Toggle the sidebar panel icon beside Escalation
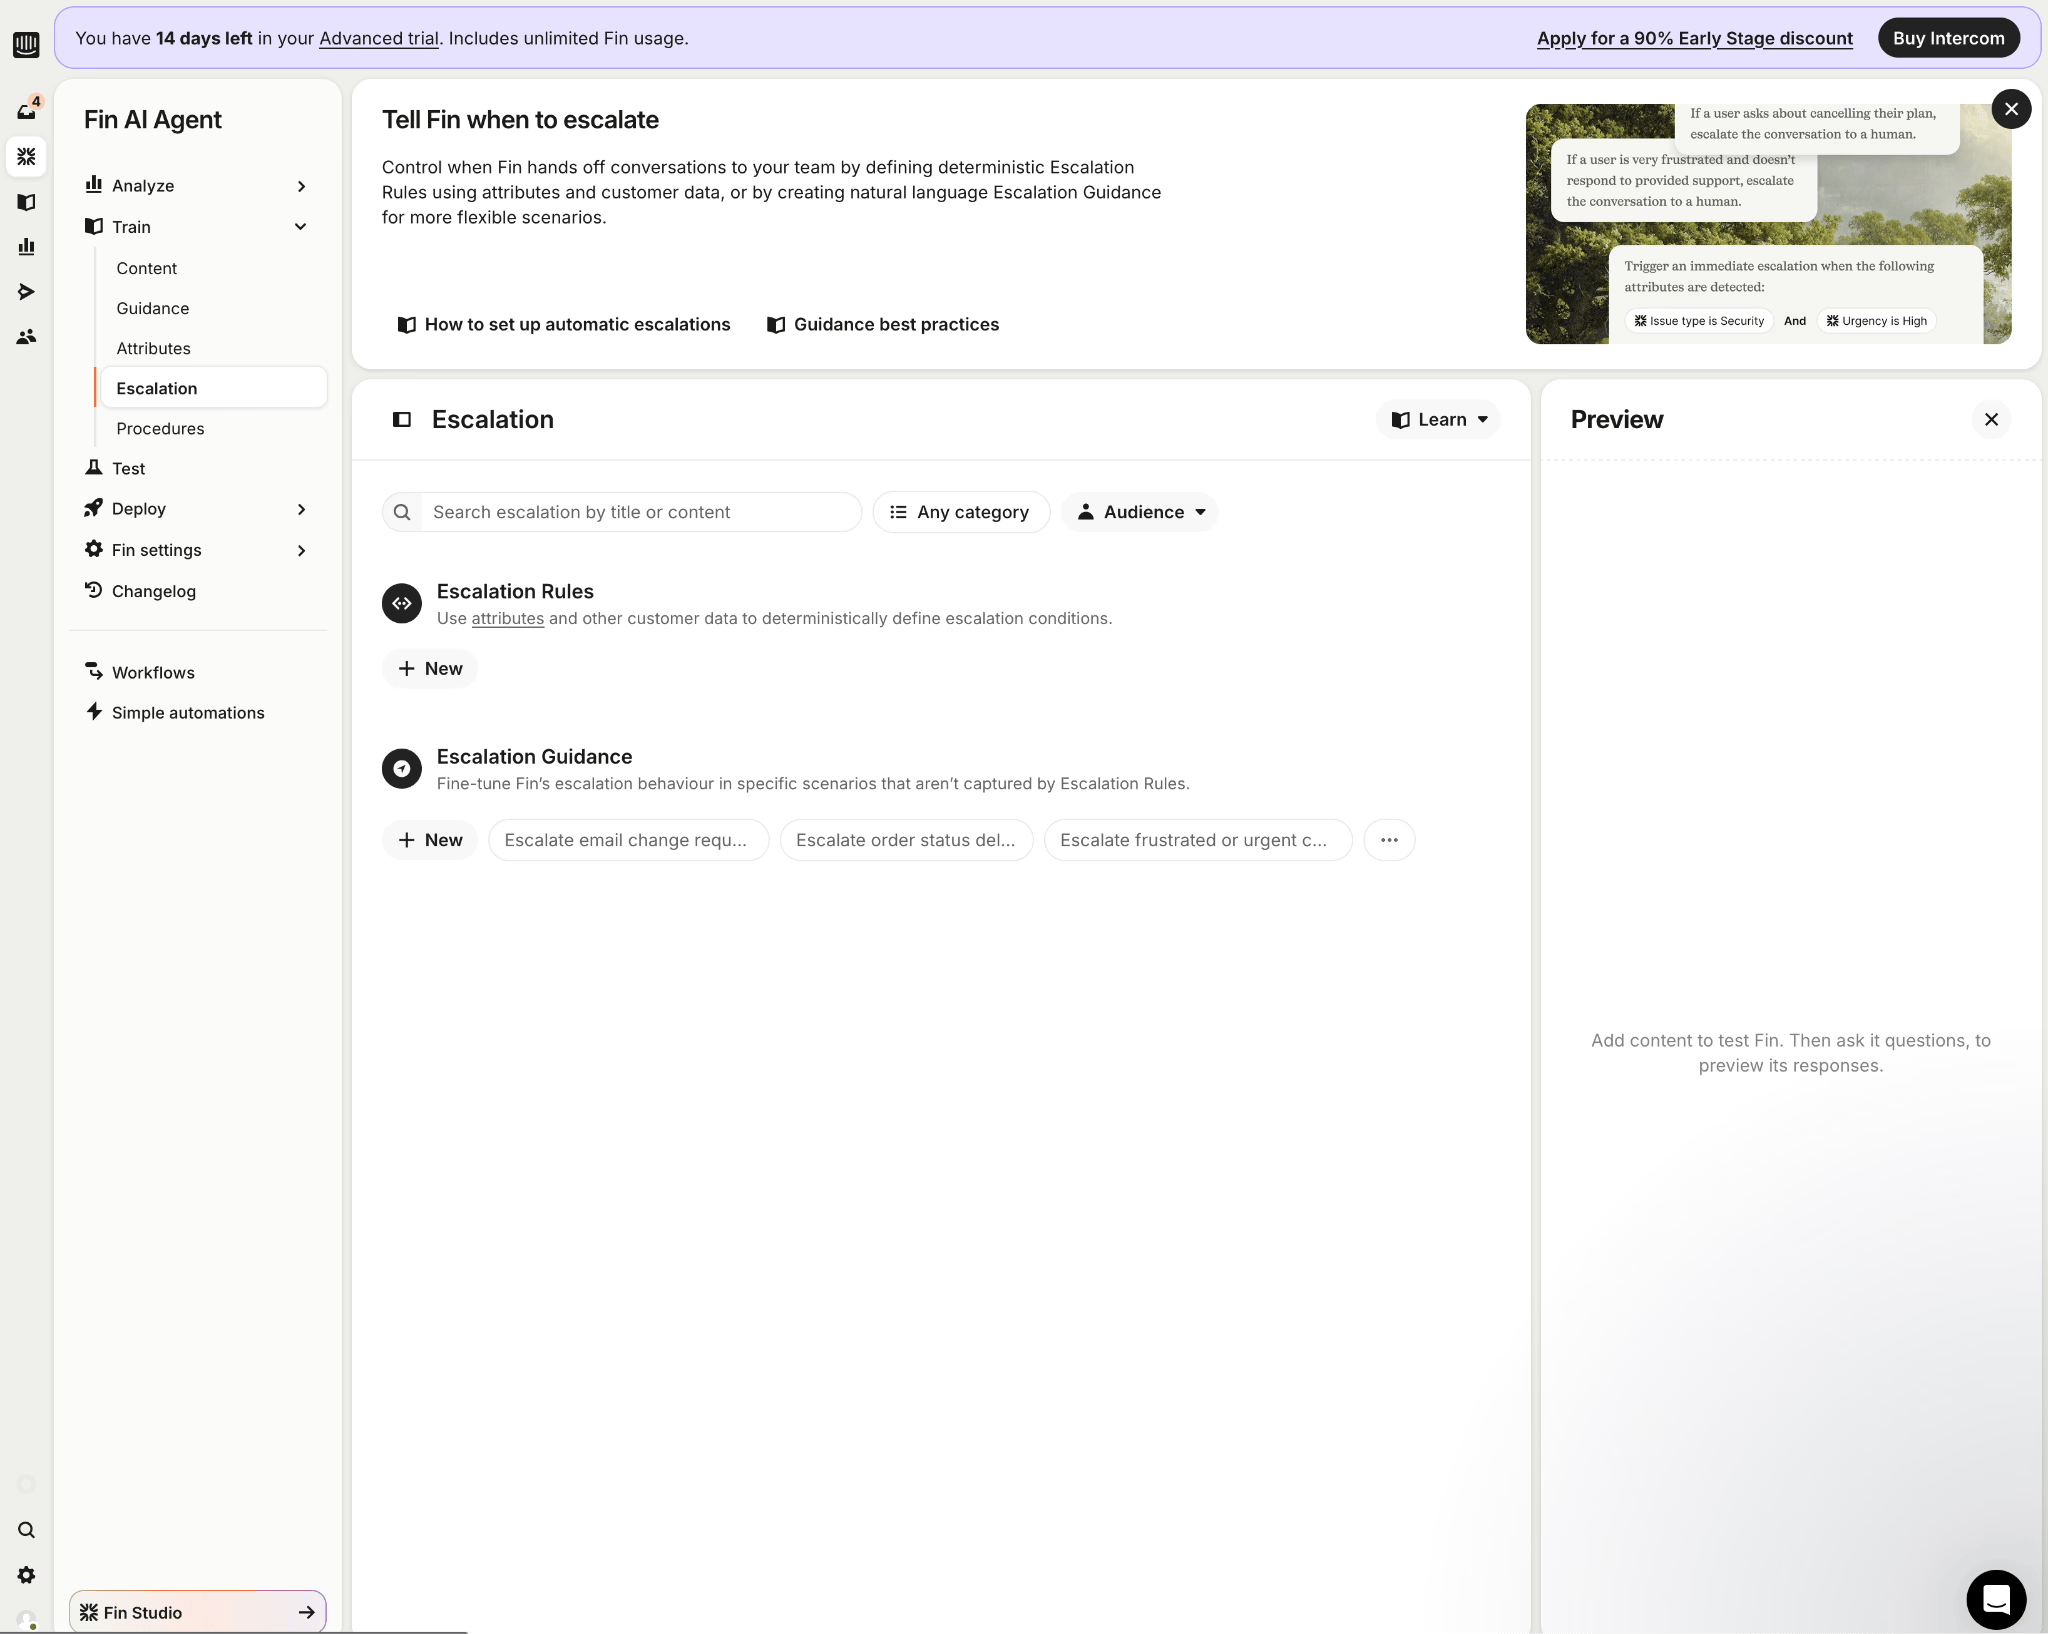The height and width of the screenshot is (1634, 2048). click(x=402, y=420)
